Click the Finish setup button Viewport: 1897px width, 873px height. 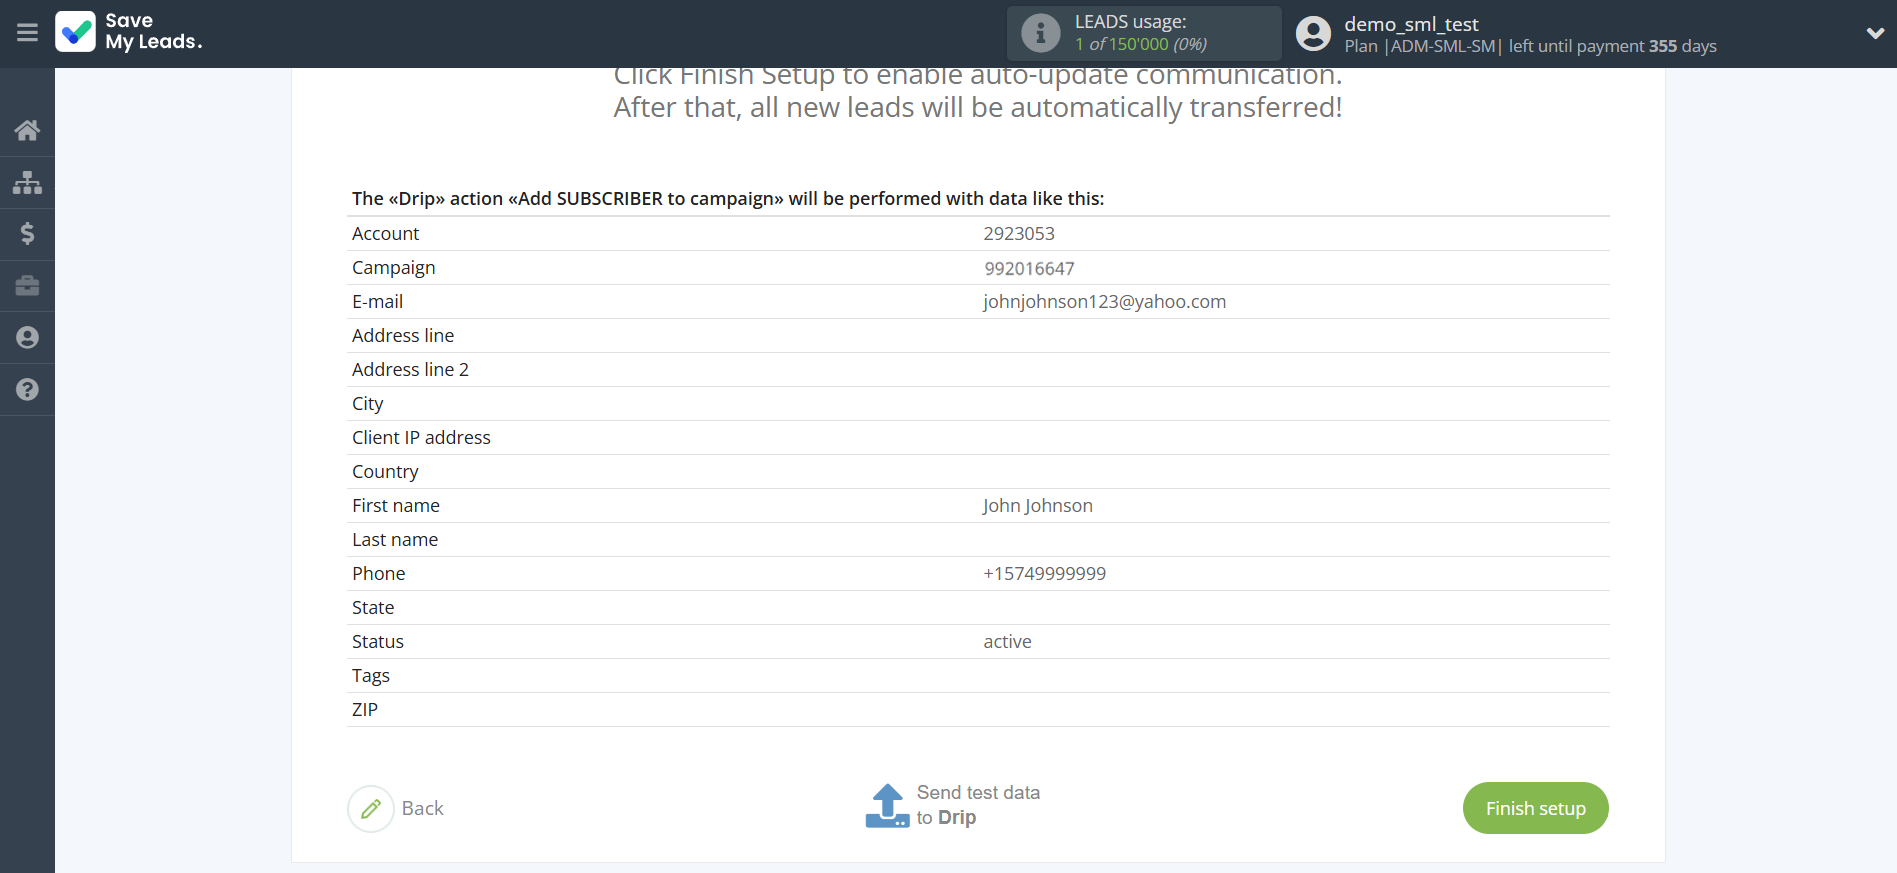(x=1535, y=808)
